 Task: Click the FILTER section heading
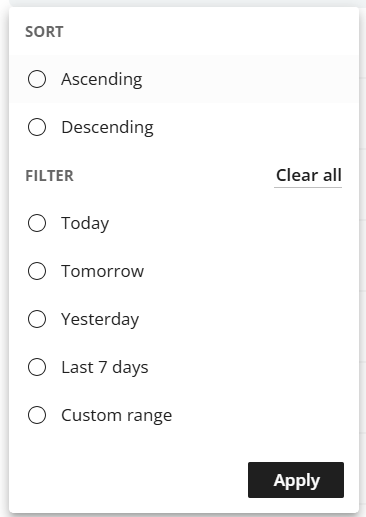[x=49, y=176]
